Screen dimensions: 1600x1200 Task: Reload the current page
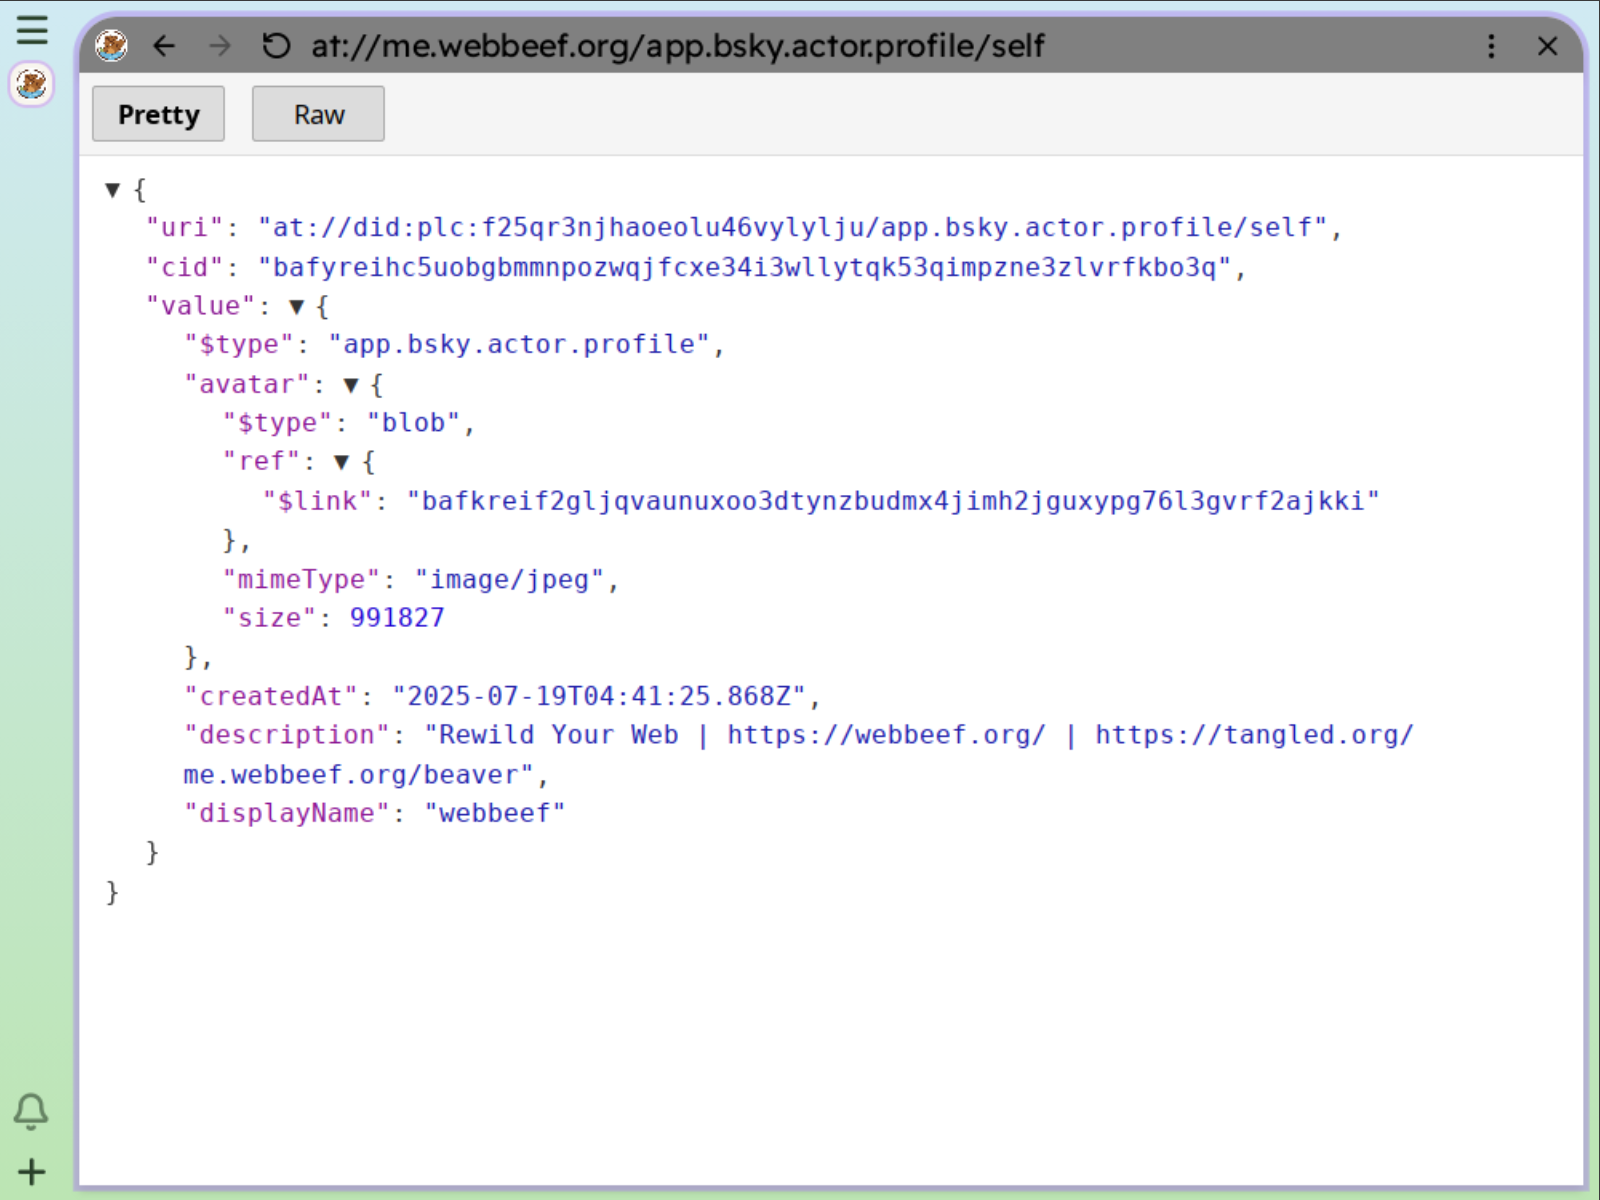[x=276, y=46]
